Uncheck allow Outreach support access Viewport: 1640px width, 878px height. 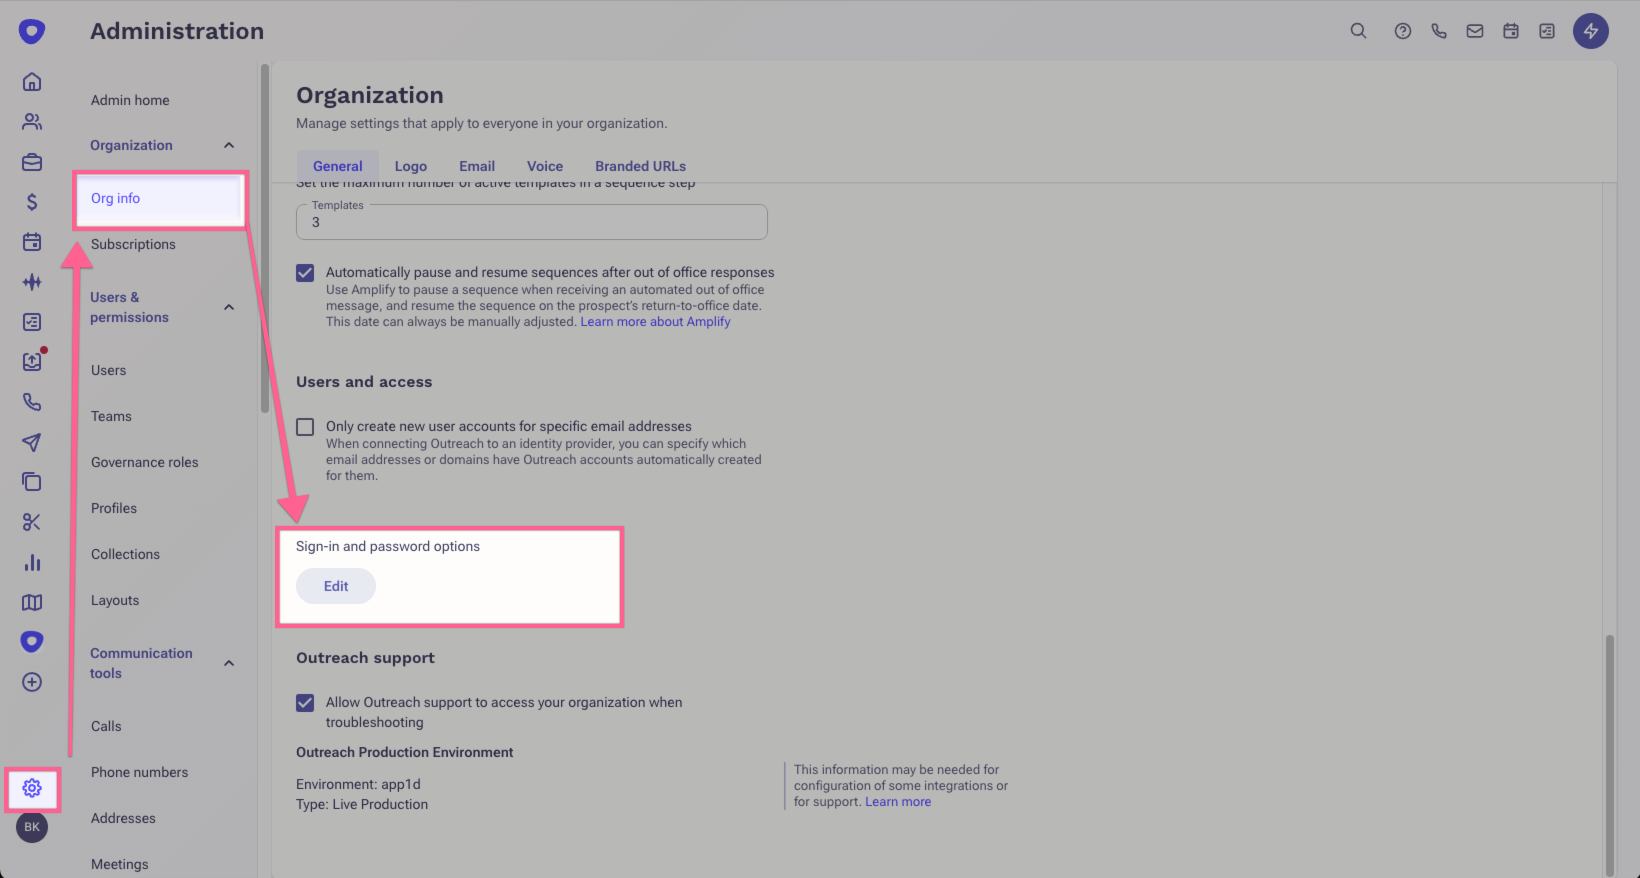(x=305, y=703)
